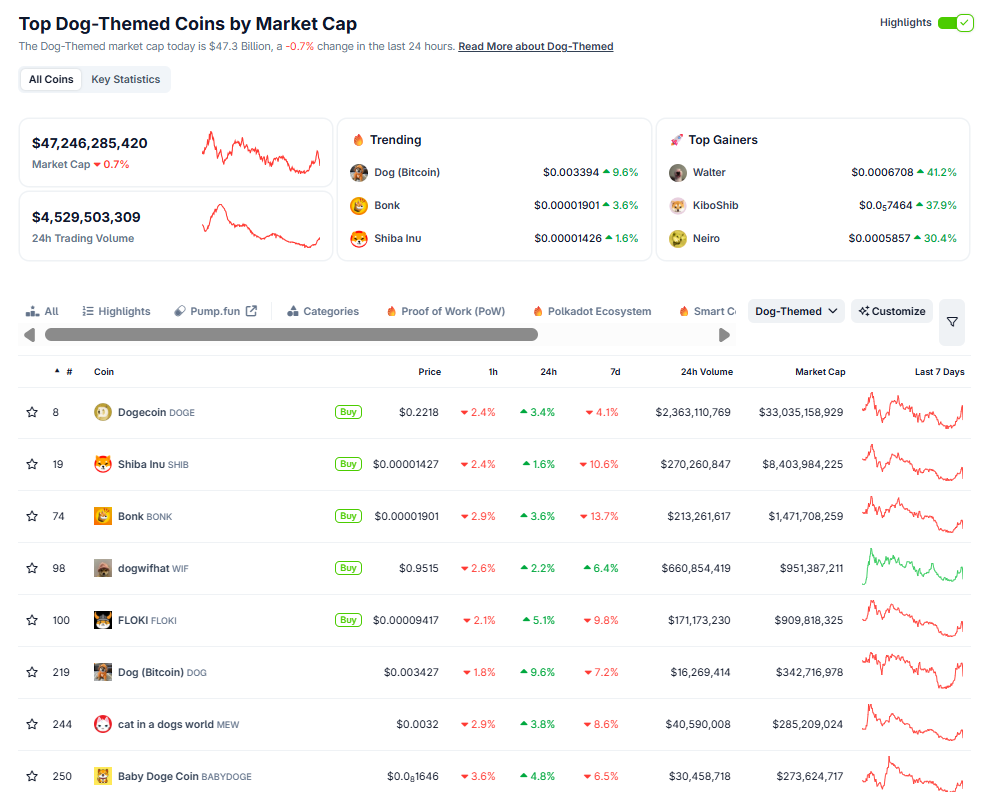
Task: Click Shiba Inu icon in Trending card
Action: [359, 239]
